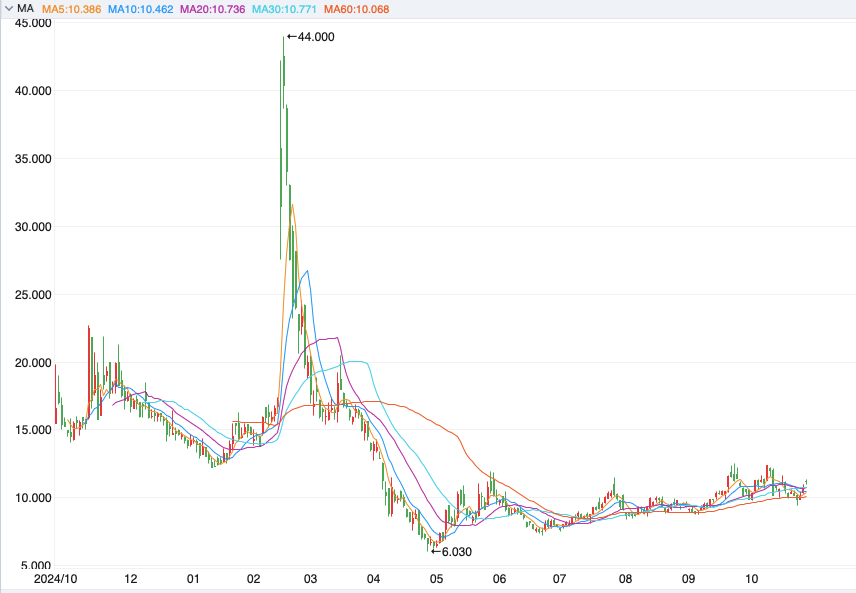856x593 pixels.
Task: Select month 12 on the time axis
Action: [x=131, y=579]
